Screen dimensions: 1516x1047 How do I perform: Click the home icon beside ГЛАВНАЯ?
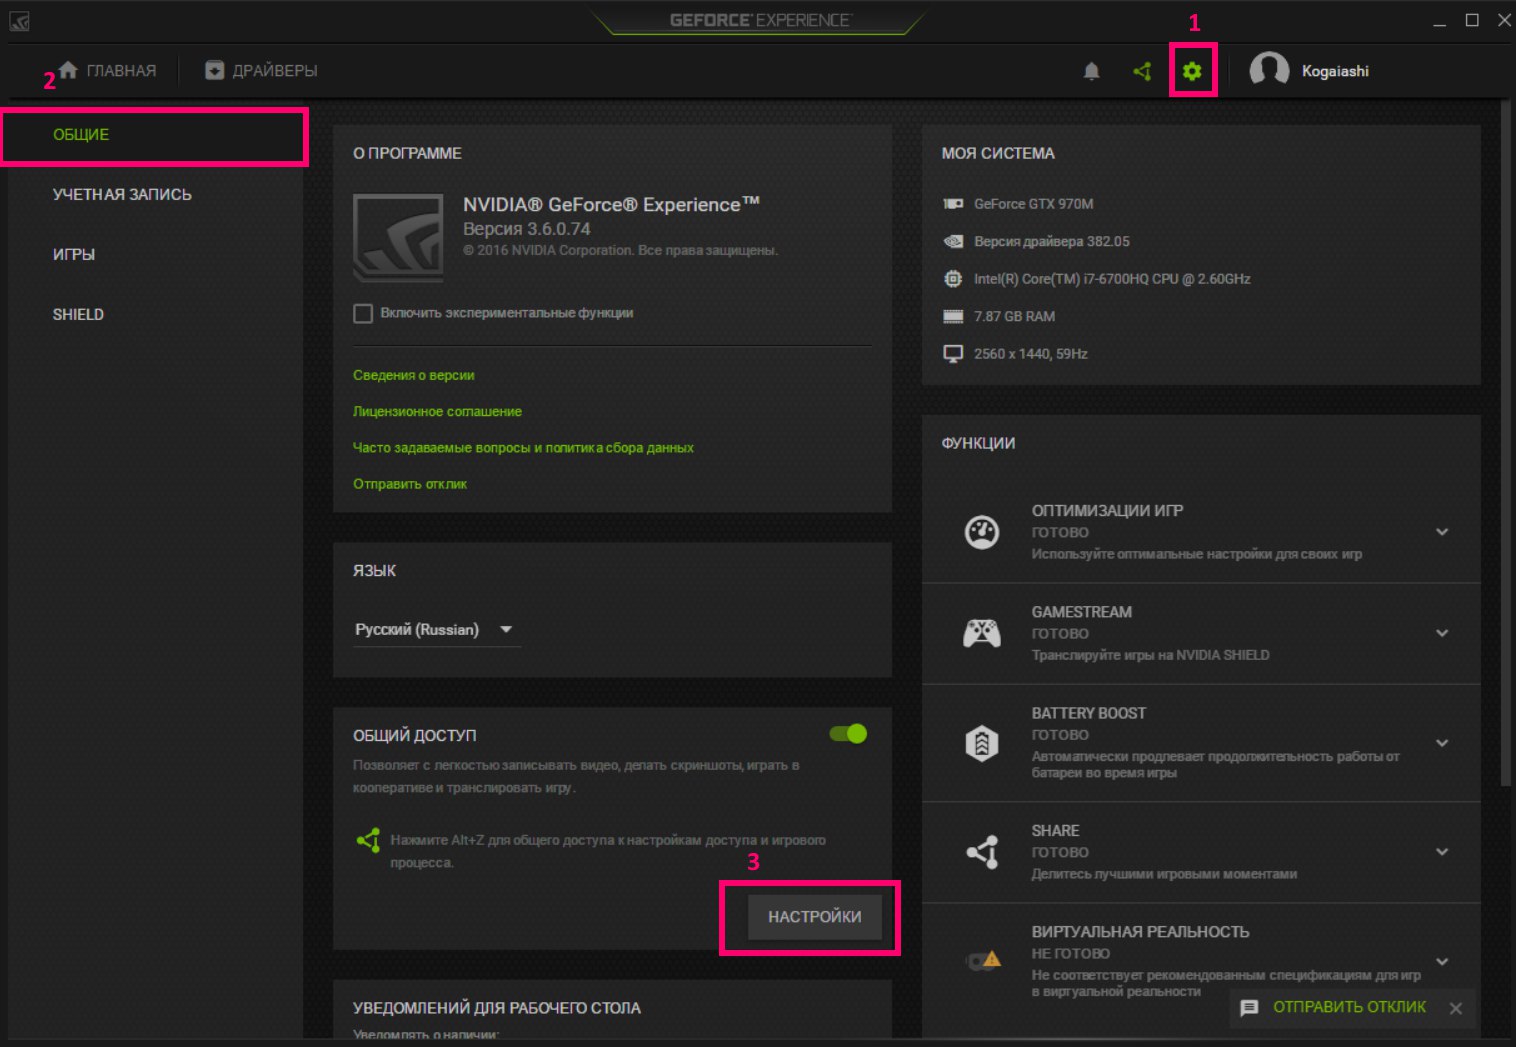[68, 69]
